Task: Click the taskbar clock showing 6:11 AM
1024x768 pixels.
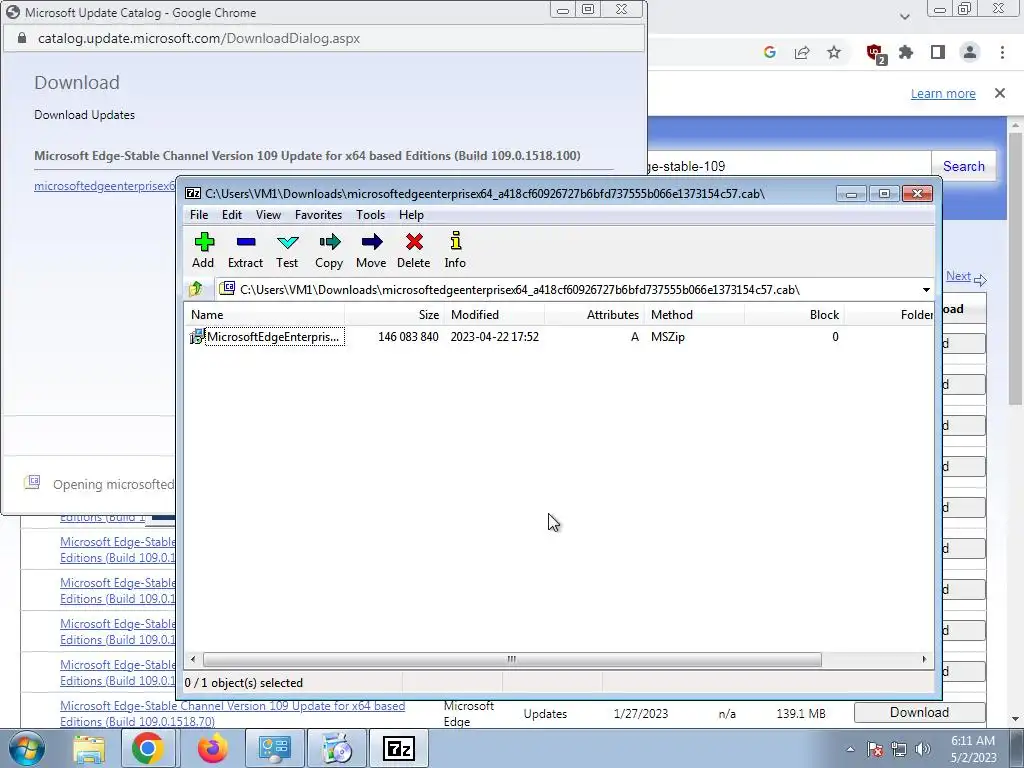Action: pos(973,749)
